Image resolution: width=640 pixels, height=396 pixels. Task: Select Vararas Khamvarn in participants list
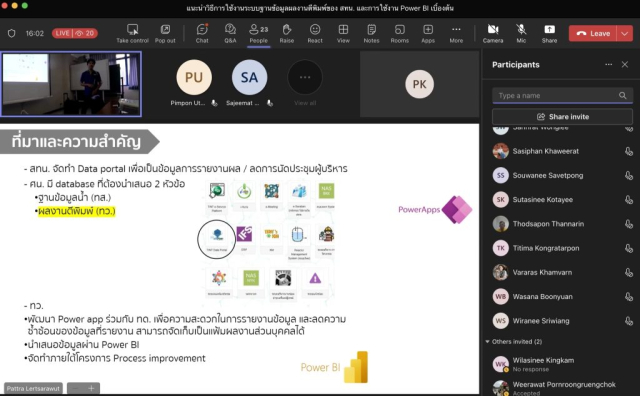click(x=562, y=272)
